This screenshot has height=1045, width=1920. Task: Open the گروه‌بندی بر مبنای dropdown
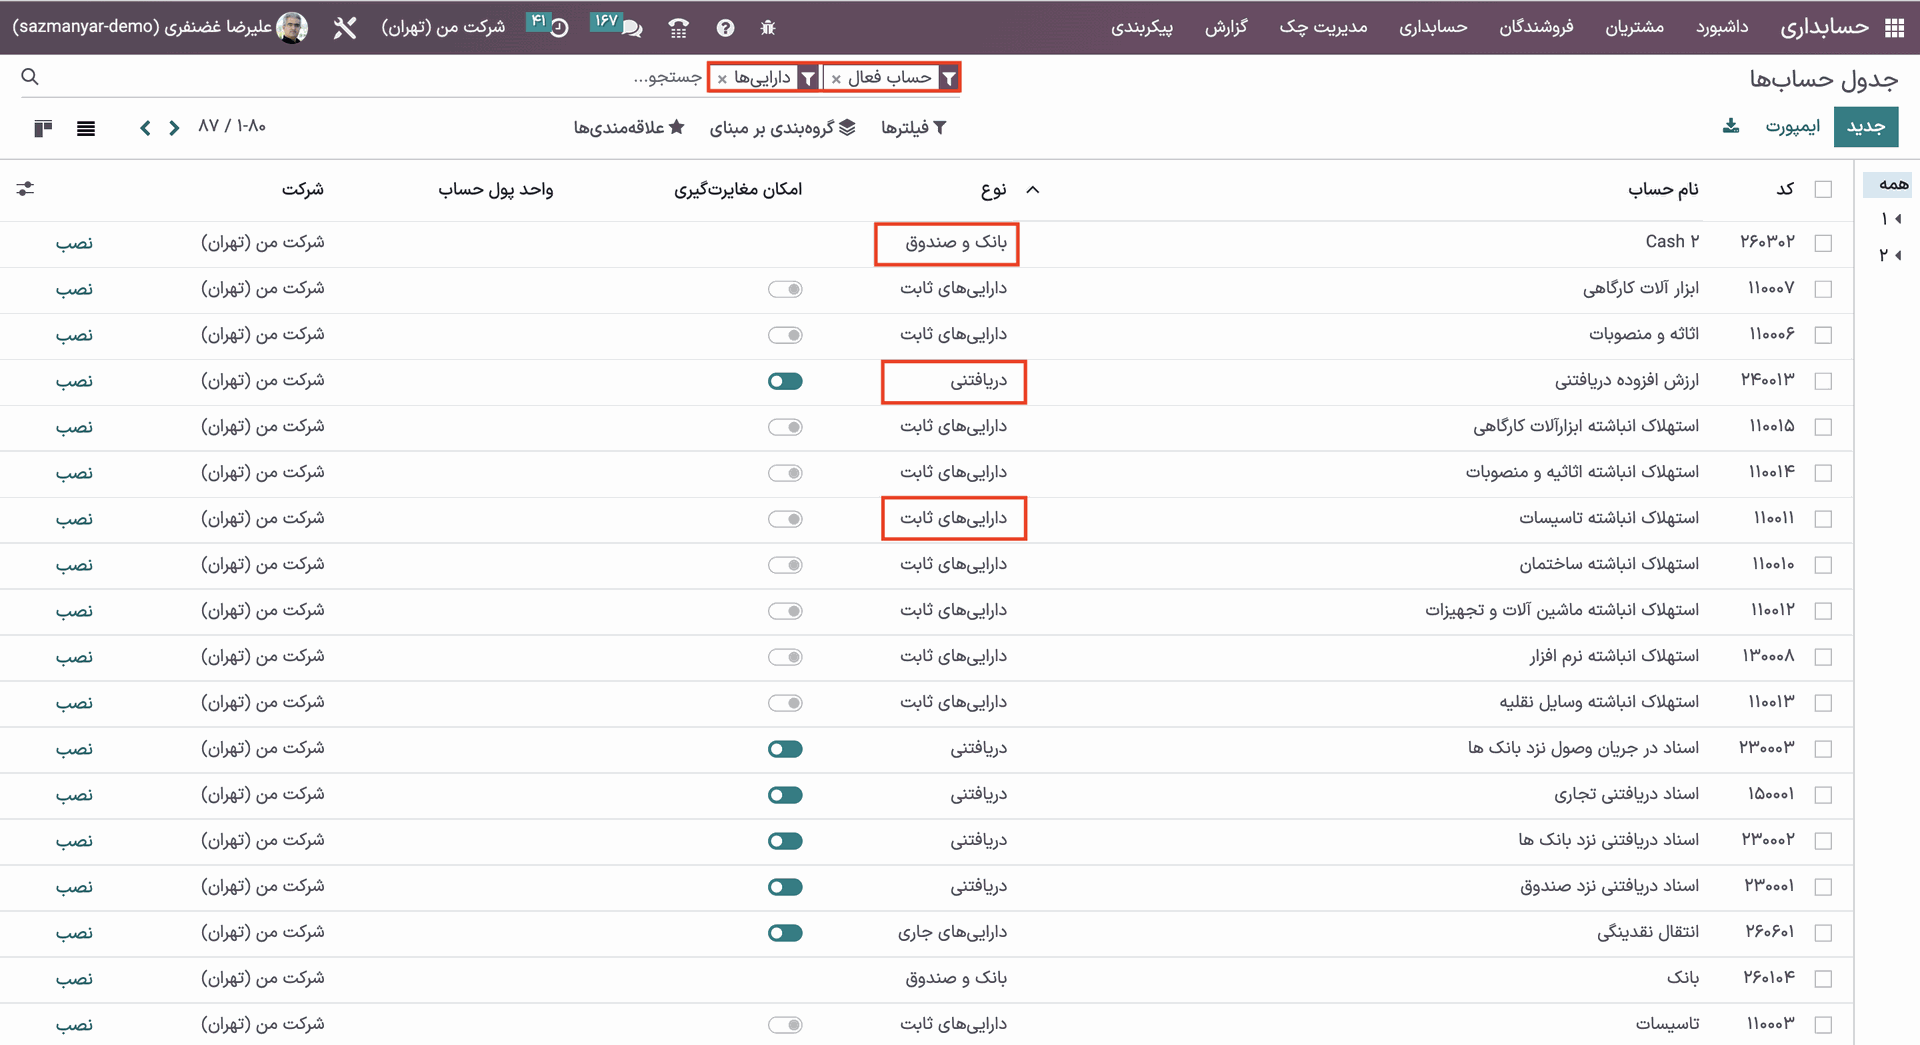click(x=782, y=127)
